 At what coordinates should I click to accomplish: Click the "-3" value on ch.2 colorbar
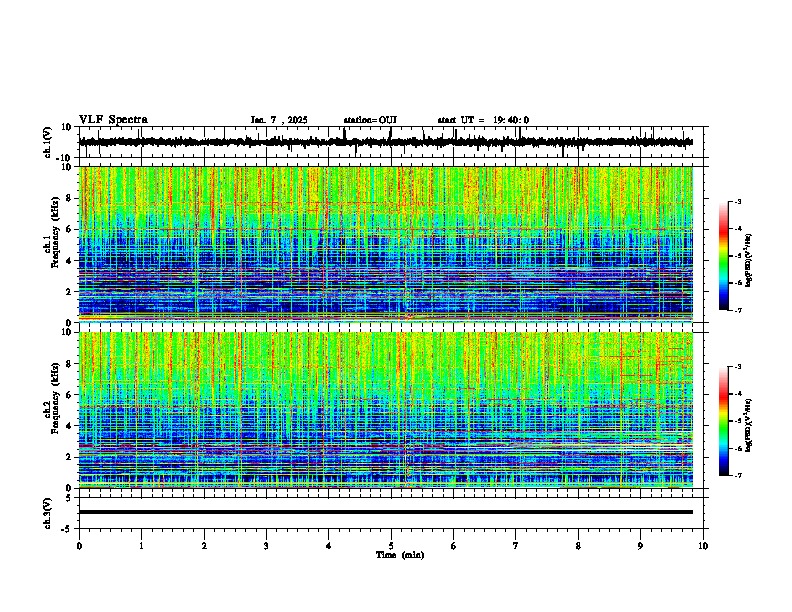pyautogui.click(x=738, y=367)
